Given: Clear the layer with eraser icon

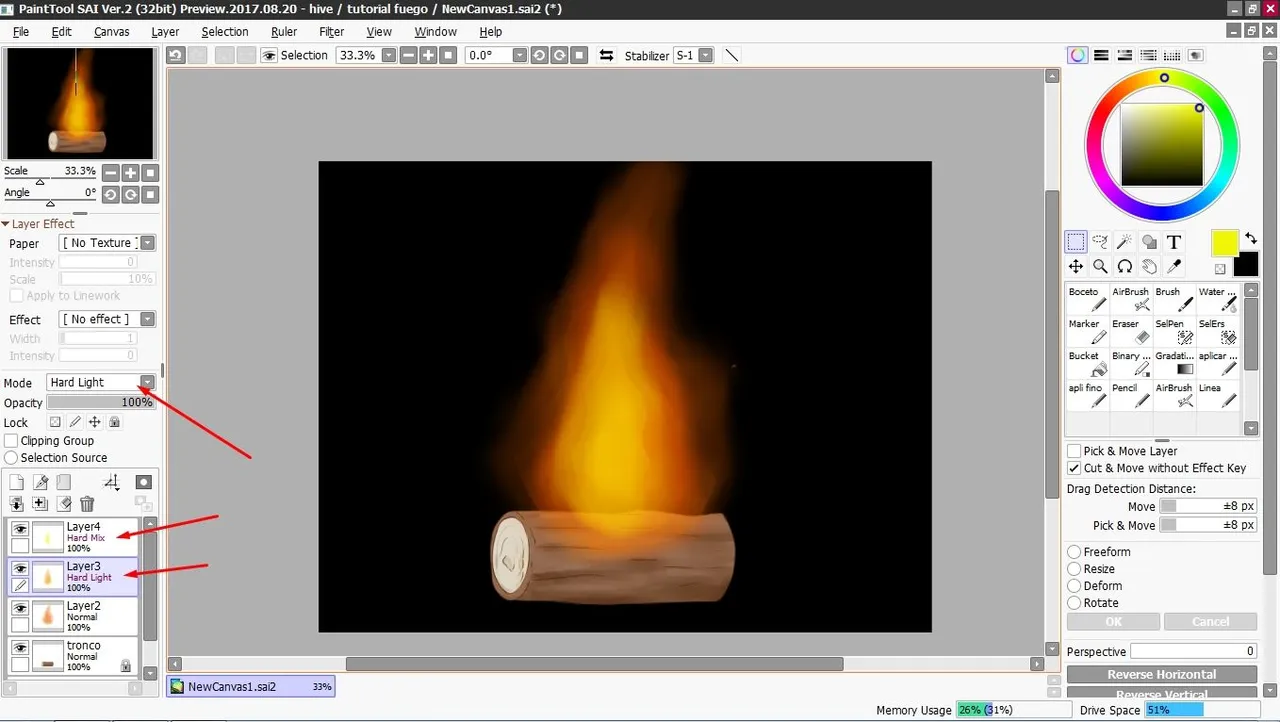Looking at the screenshot, I should click(x=64, y=505).
